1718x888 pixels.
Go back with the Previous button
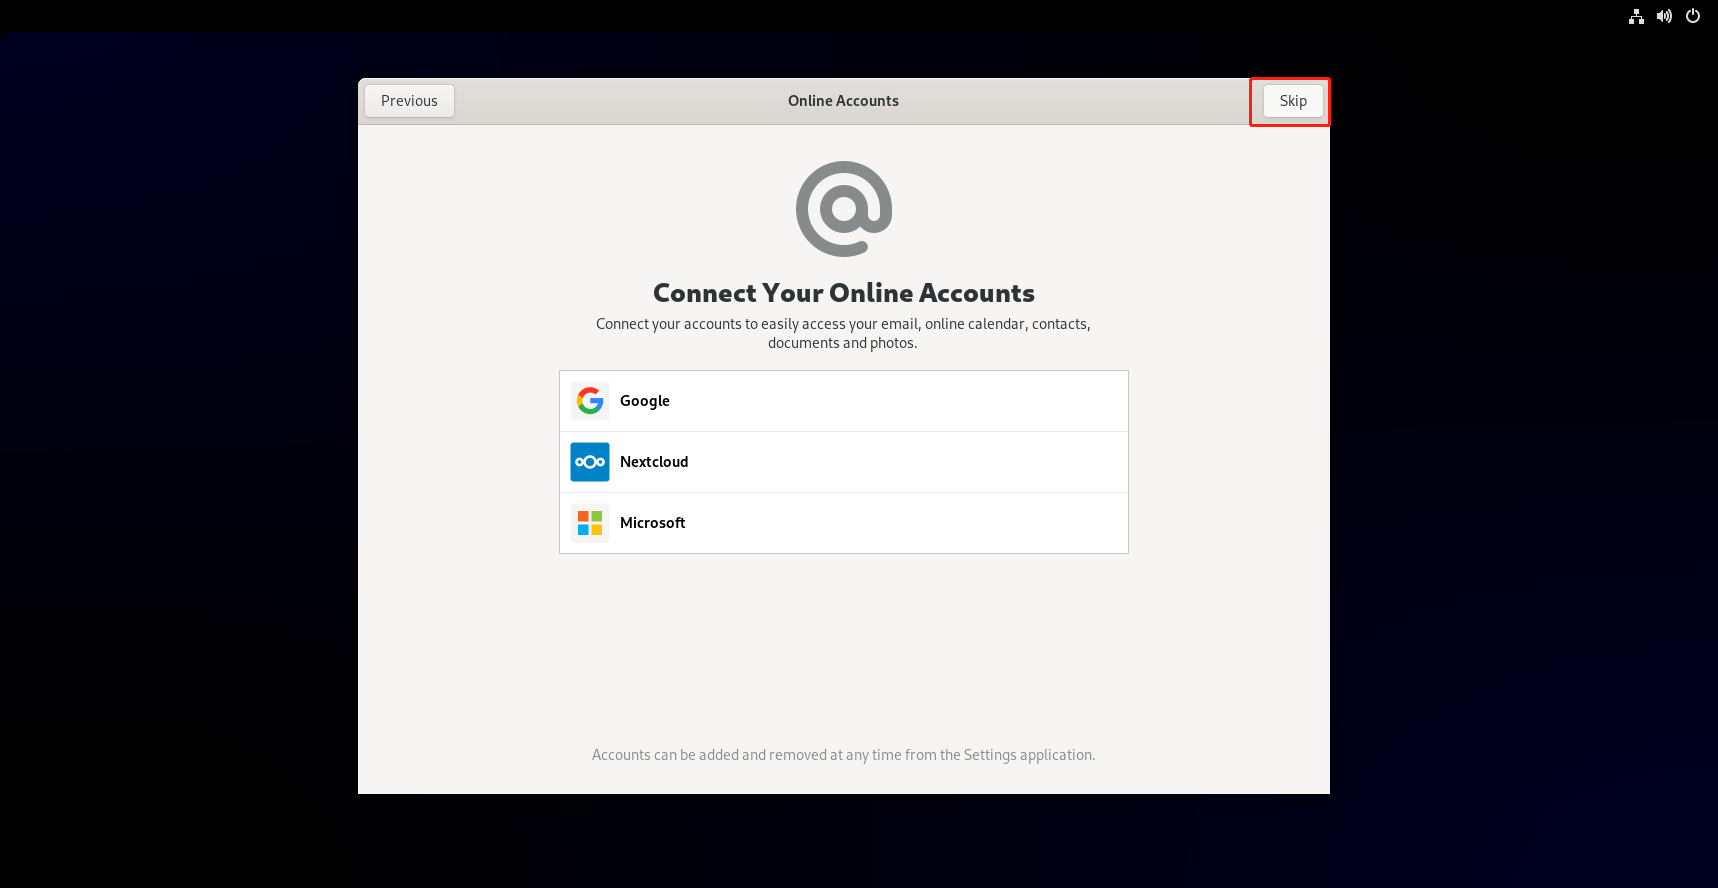[x=409, y=101]
